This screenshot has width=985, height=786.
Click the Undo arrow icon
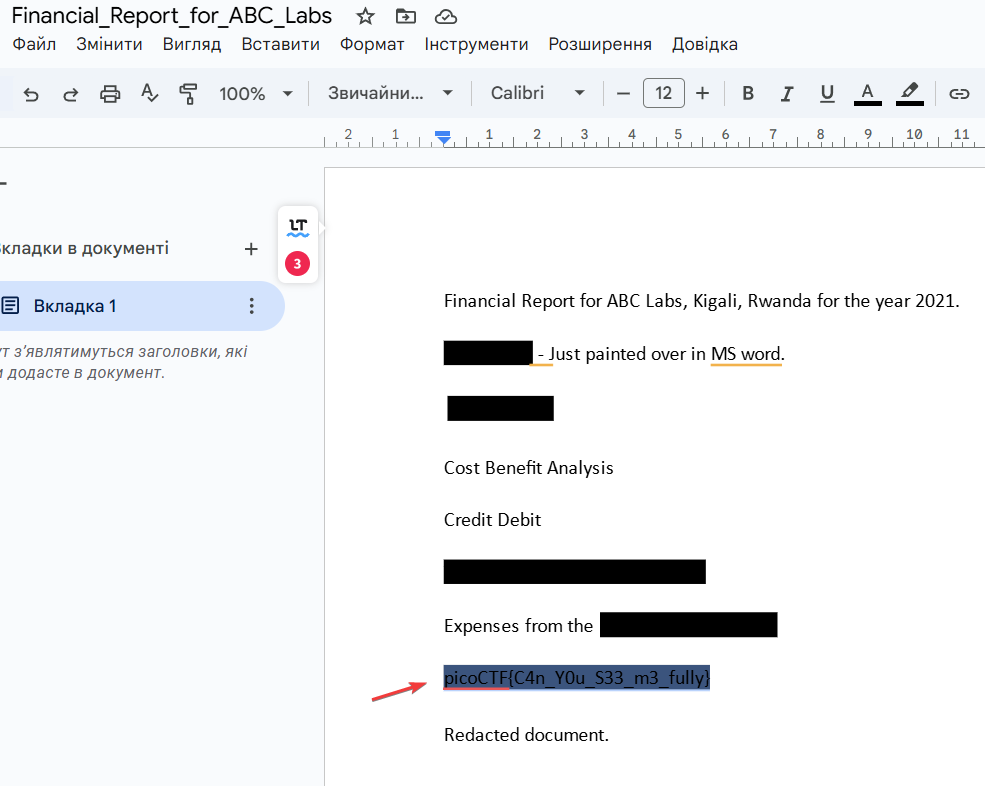(x=31, y=94)
